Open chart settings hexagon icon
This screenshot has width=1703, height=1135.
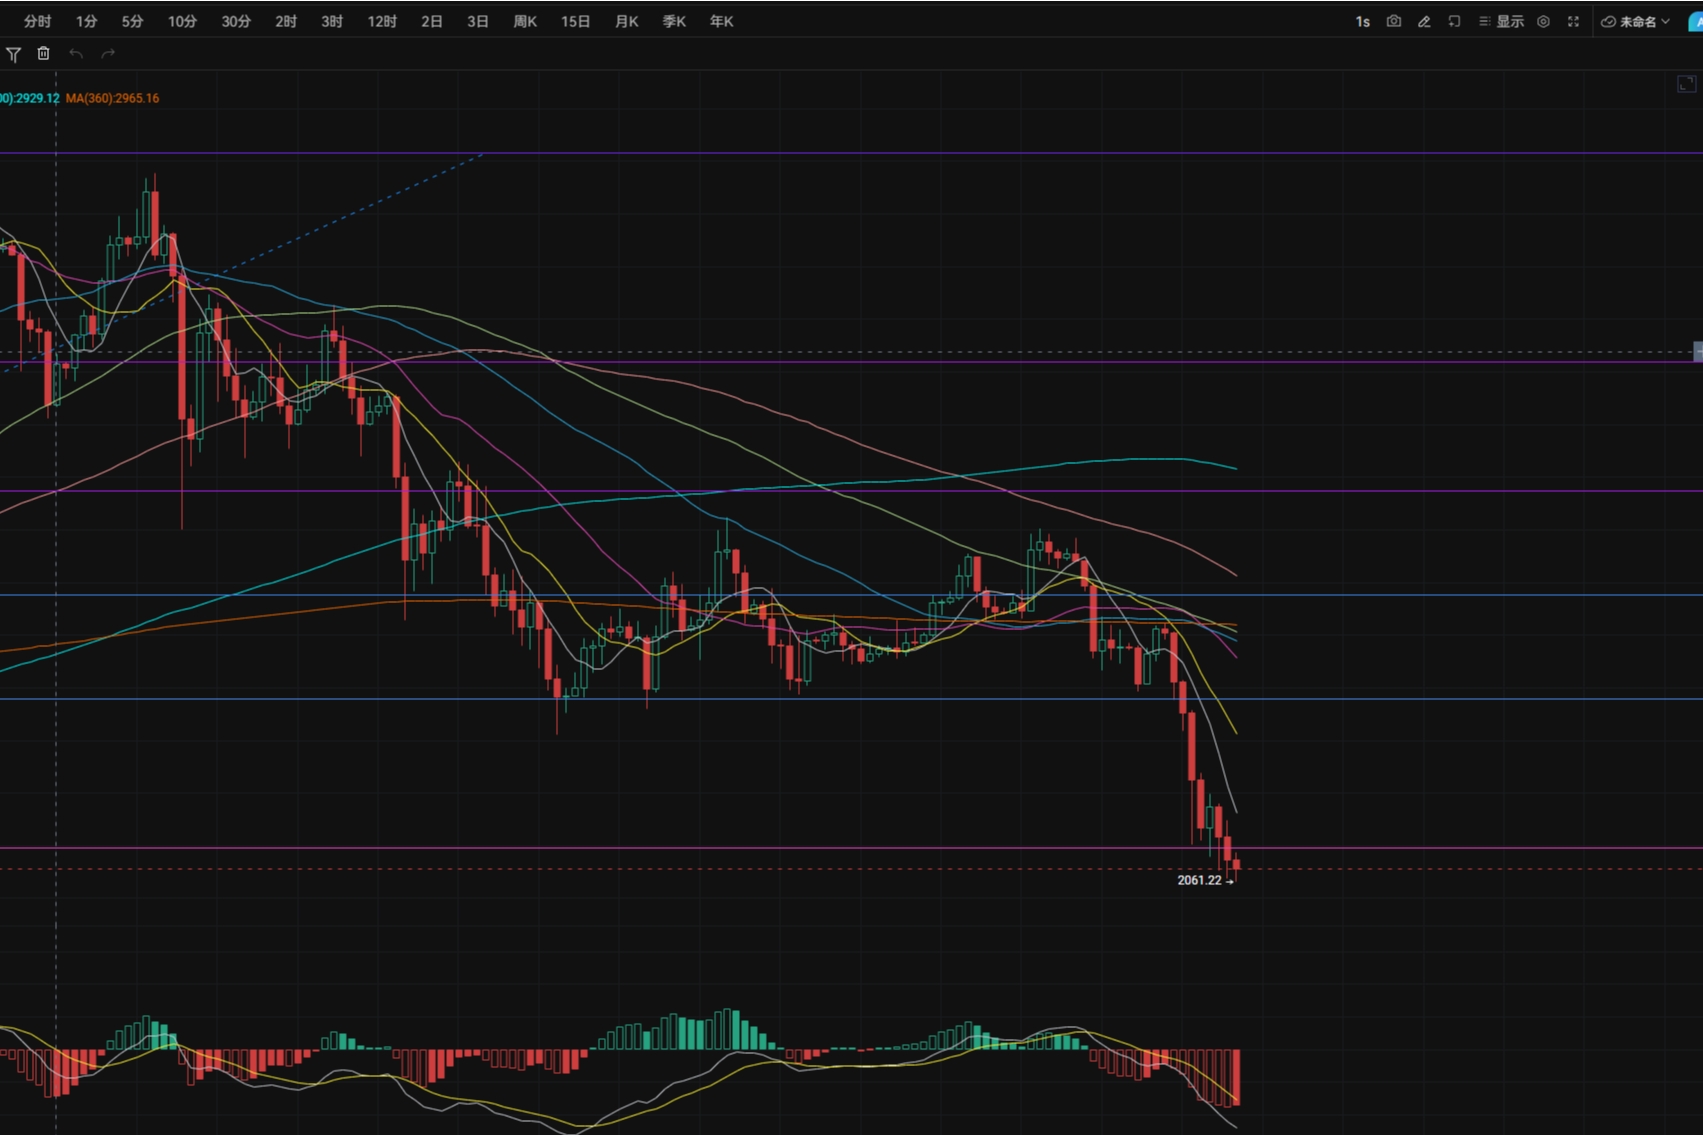point(1543,21)
